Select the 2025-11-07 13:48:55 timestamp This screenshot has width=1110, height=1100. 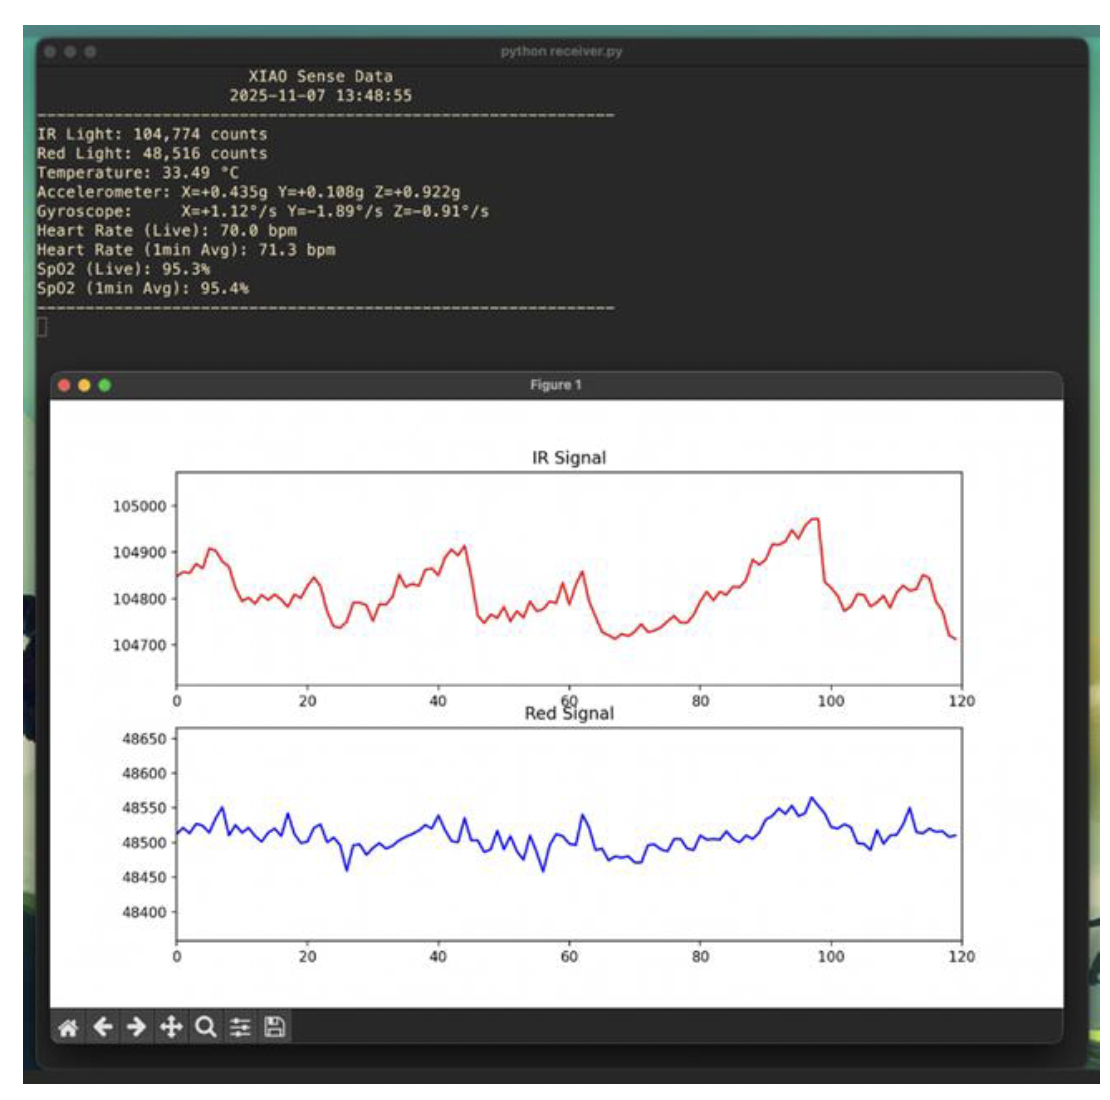point(321,96)
